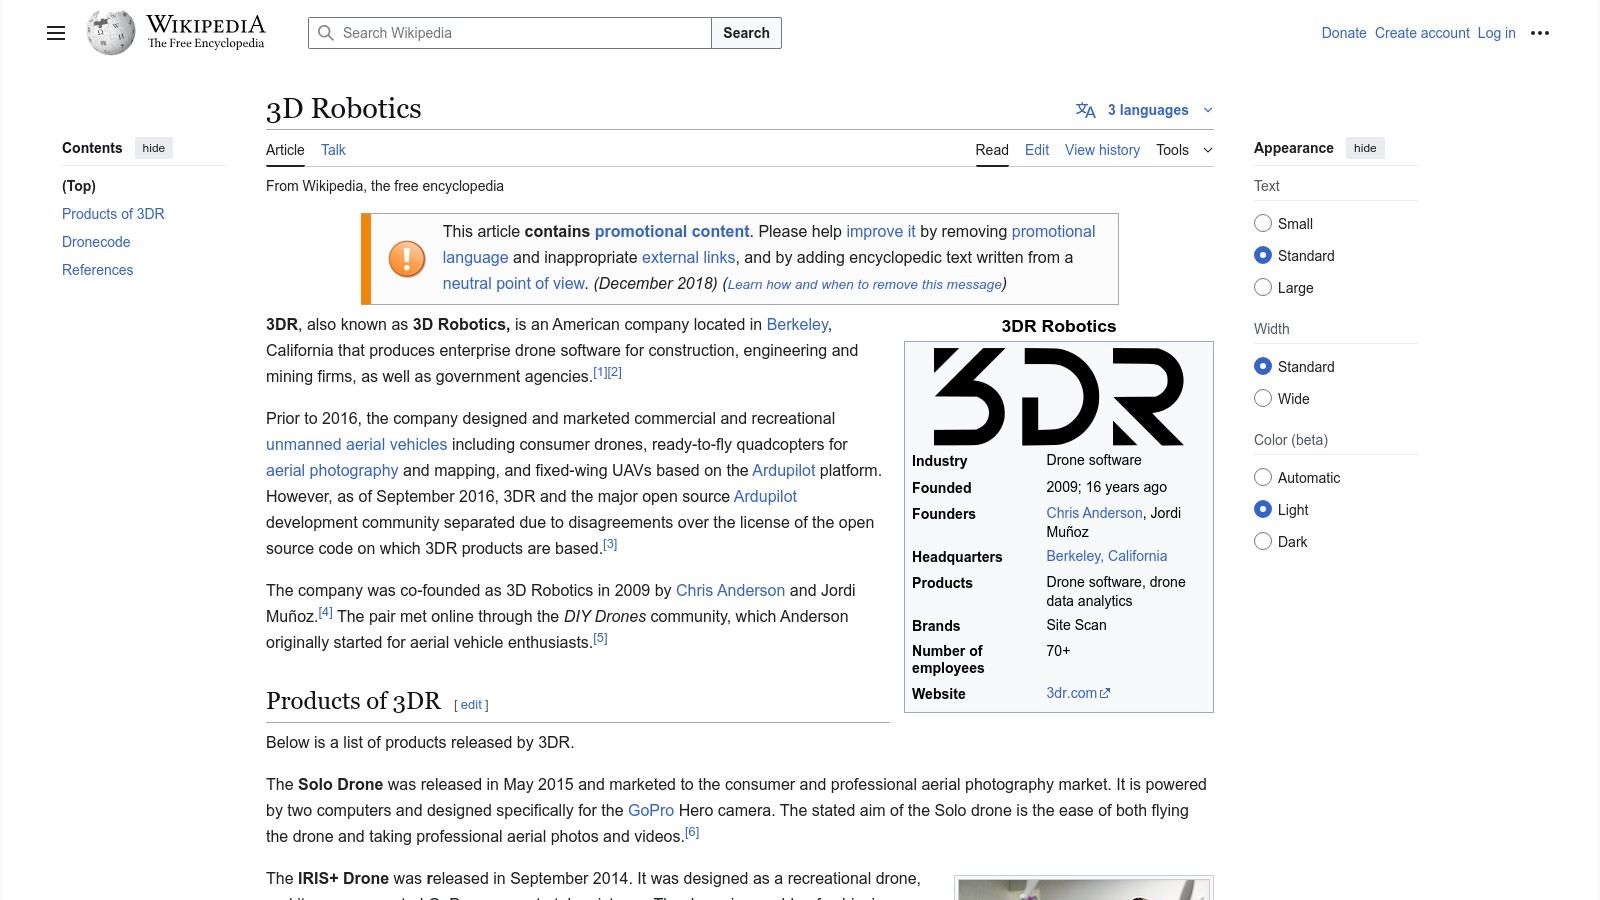The image size is (1600, 900).
Task: Click the orange warning exclamation icon
Action: click(407, 258)
